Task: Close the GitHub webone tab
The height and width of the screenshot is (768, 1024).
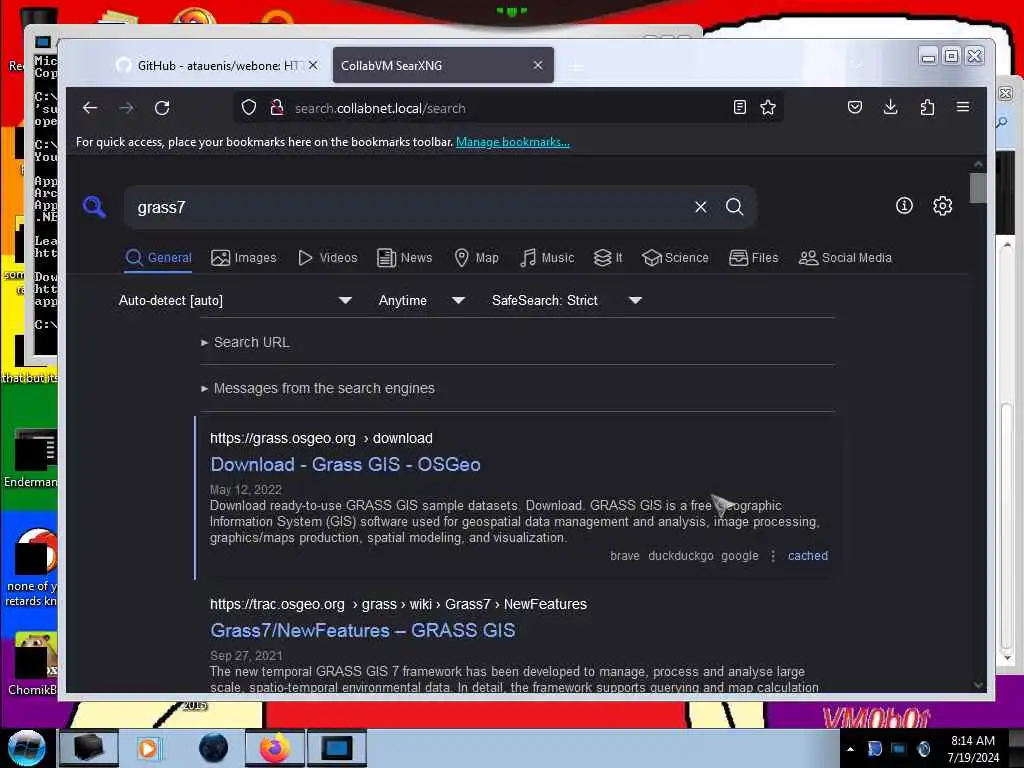Action: (313, 65)
